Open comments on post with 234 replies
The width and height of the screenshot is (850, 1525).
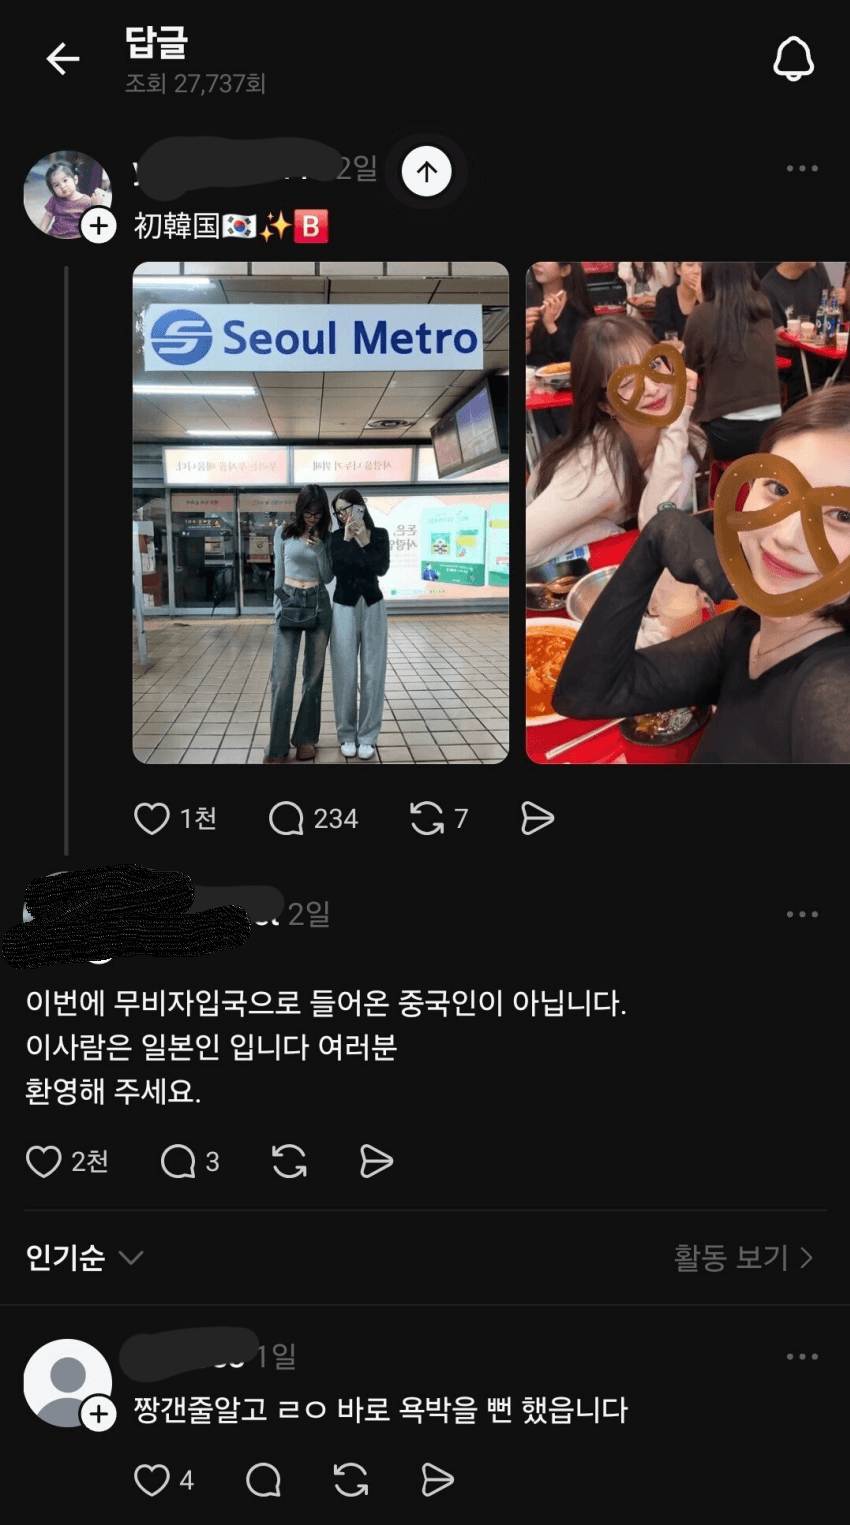pos(286,819)
